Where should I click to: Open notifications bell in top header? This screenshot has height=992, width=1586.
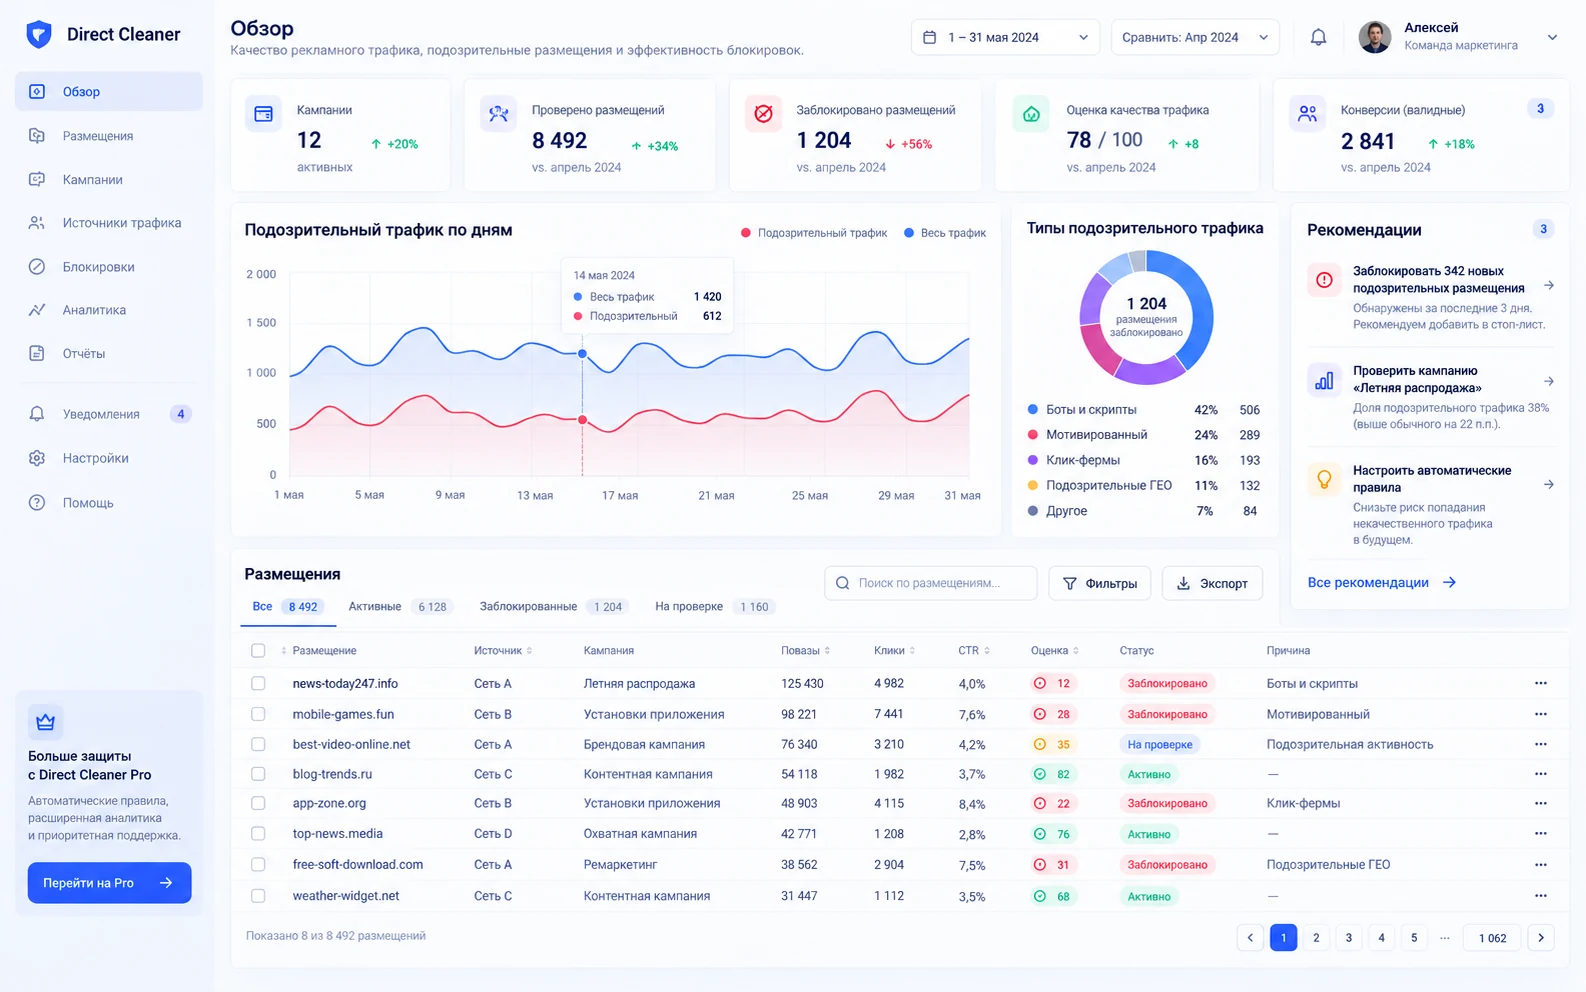[x=1318, y=37]
